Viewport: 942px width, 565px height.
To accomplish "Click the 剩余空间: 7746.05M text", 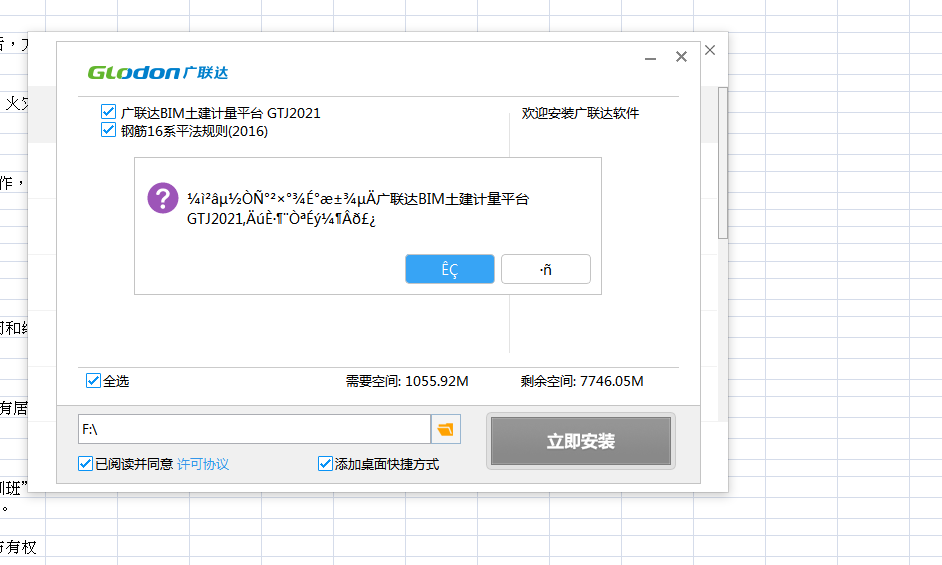I will click(582, 381).
